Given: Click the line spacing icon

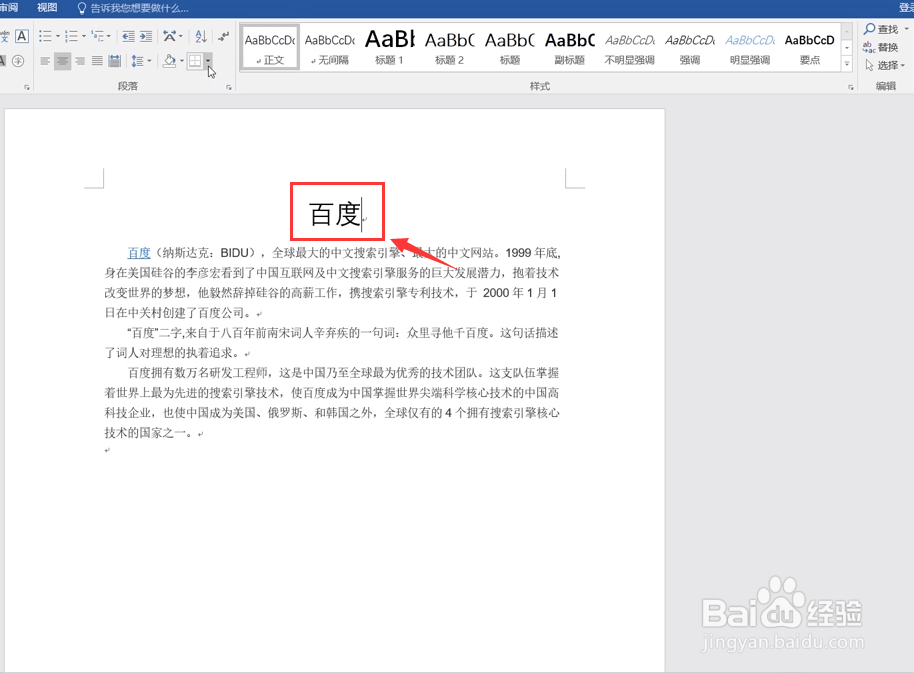Looking at the screenshot, I should click(x=138, y=60).
